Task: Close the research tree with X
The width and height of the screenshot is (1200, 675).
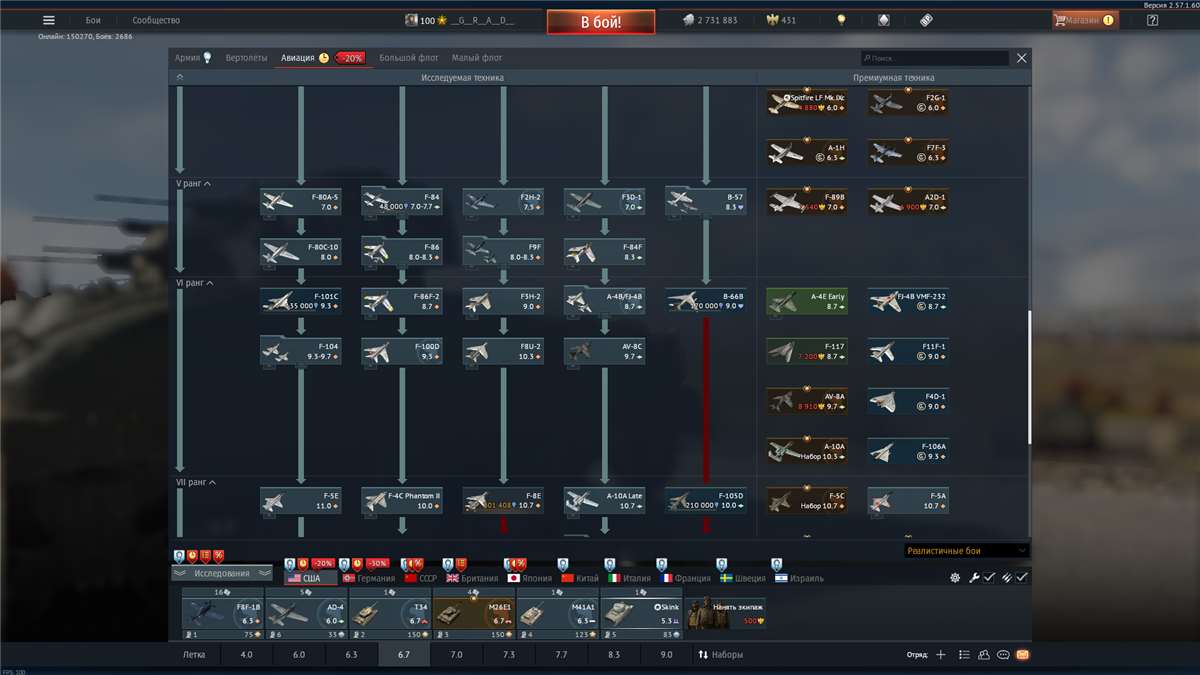Action: click(x=1021, y=58)
